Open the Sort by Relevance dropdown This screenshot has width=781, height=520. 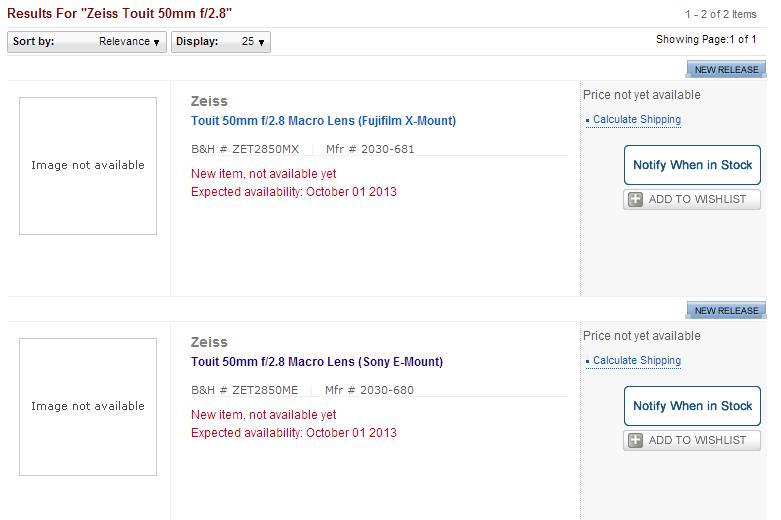pos(87,42)
